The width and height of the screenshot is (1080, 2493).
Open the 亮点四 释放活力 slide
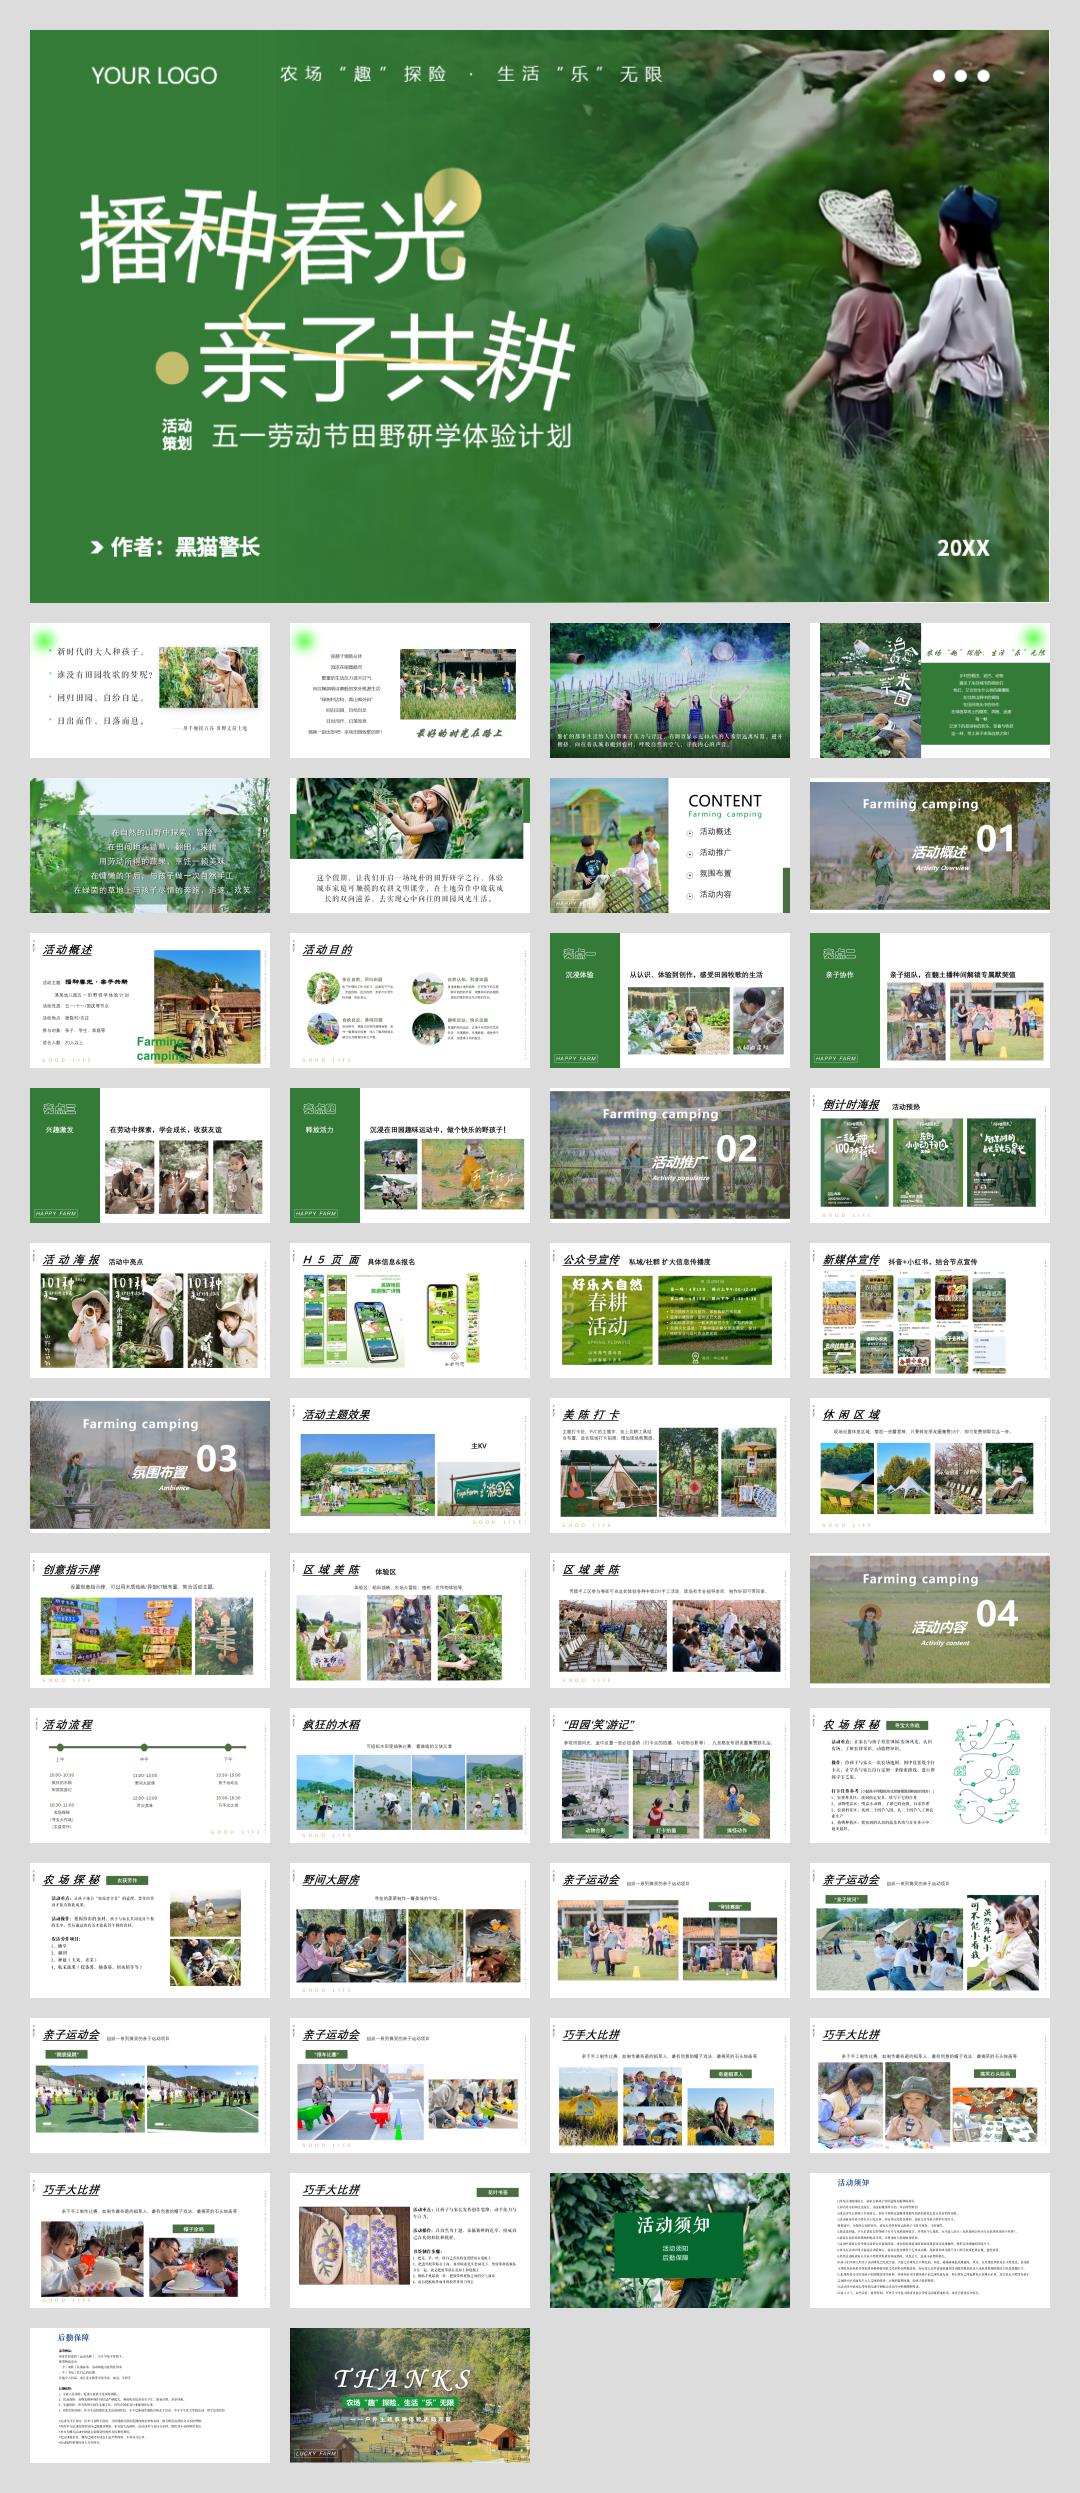coord(410,1155)
